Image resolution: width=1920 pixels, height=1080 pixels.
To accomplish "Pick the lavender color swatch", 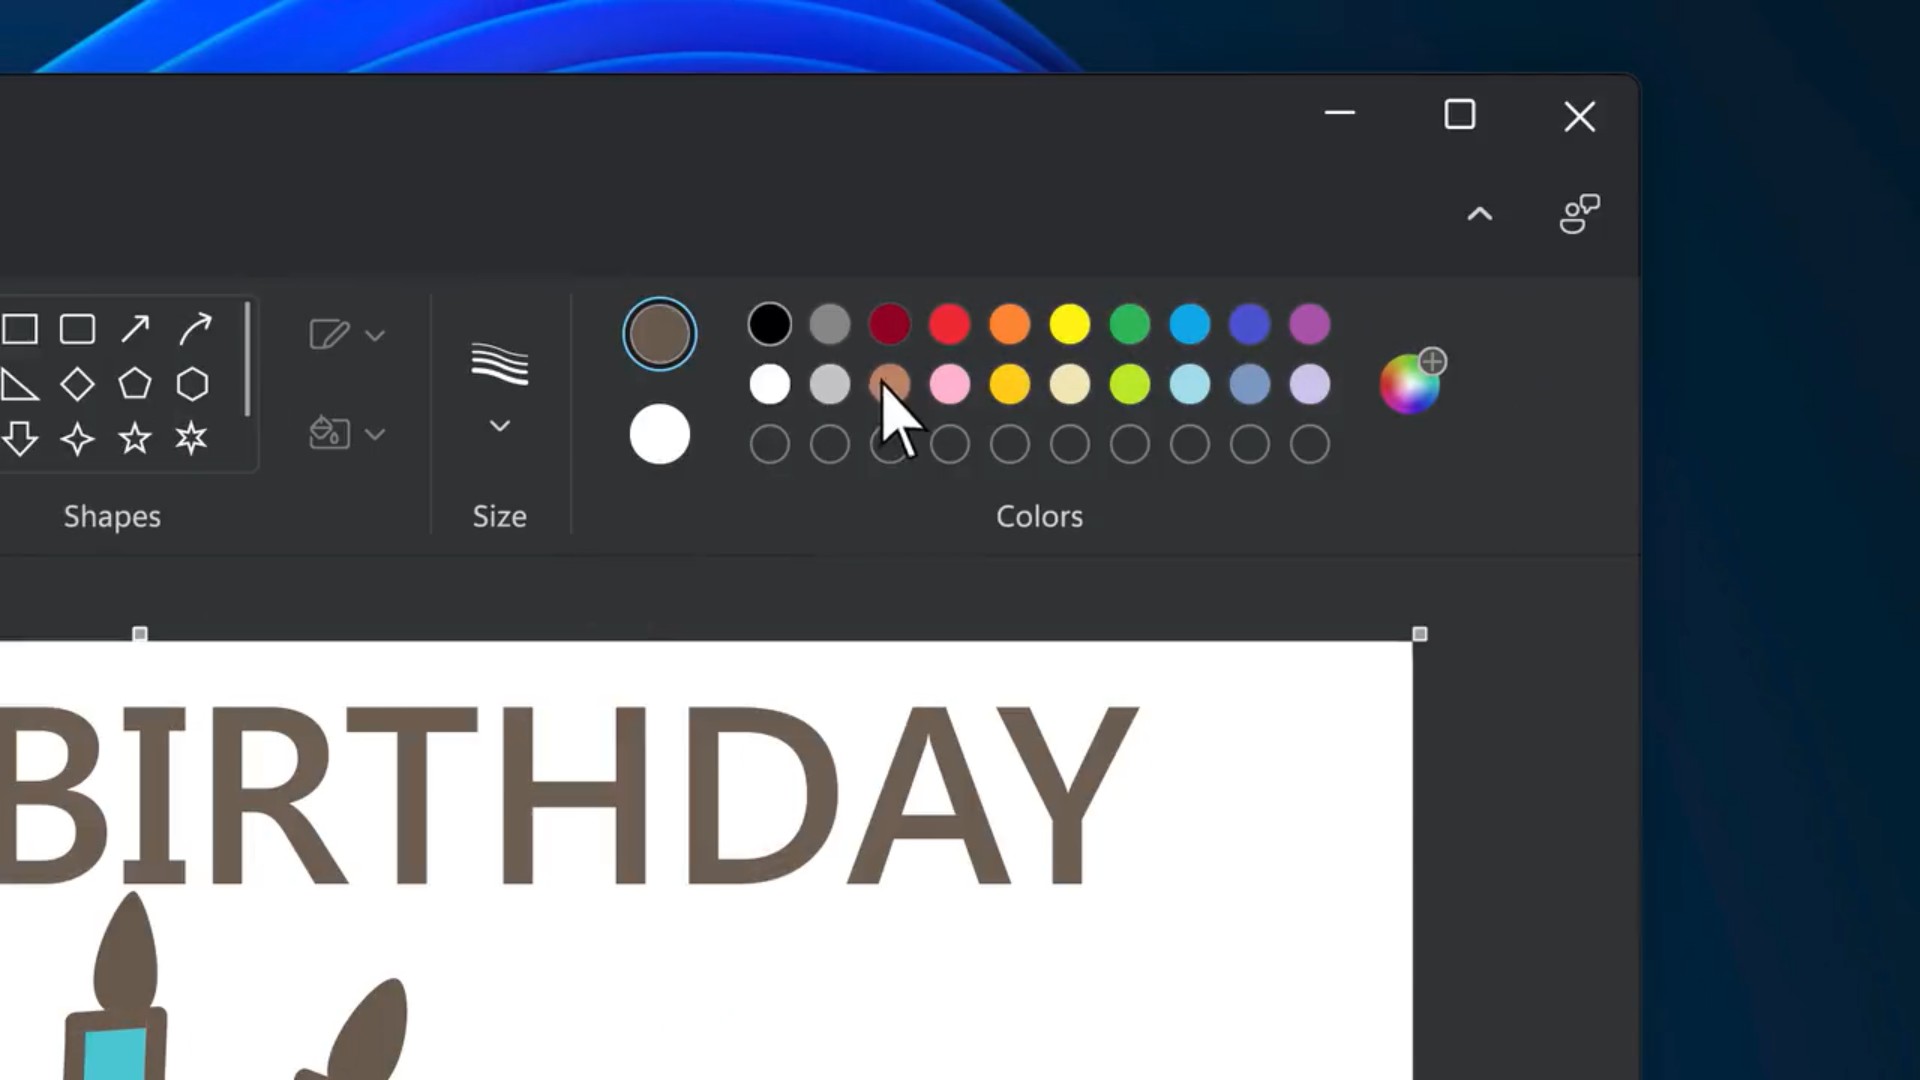I will [x=1310, y=384].
